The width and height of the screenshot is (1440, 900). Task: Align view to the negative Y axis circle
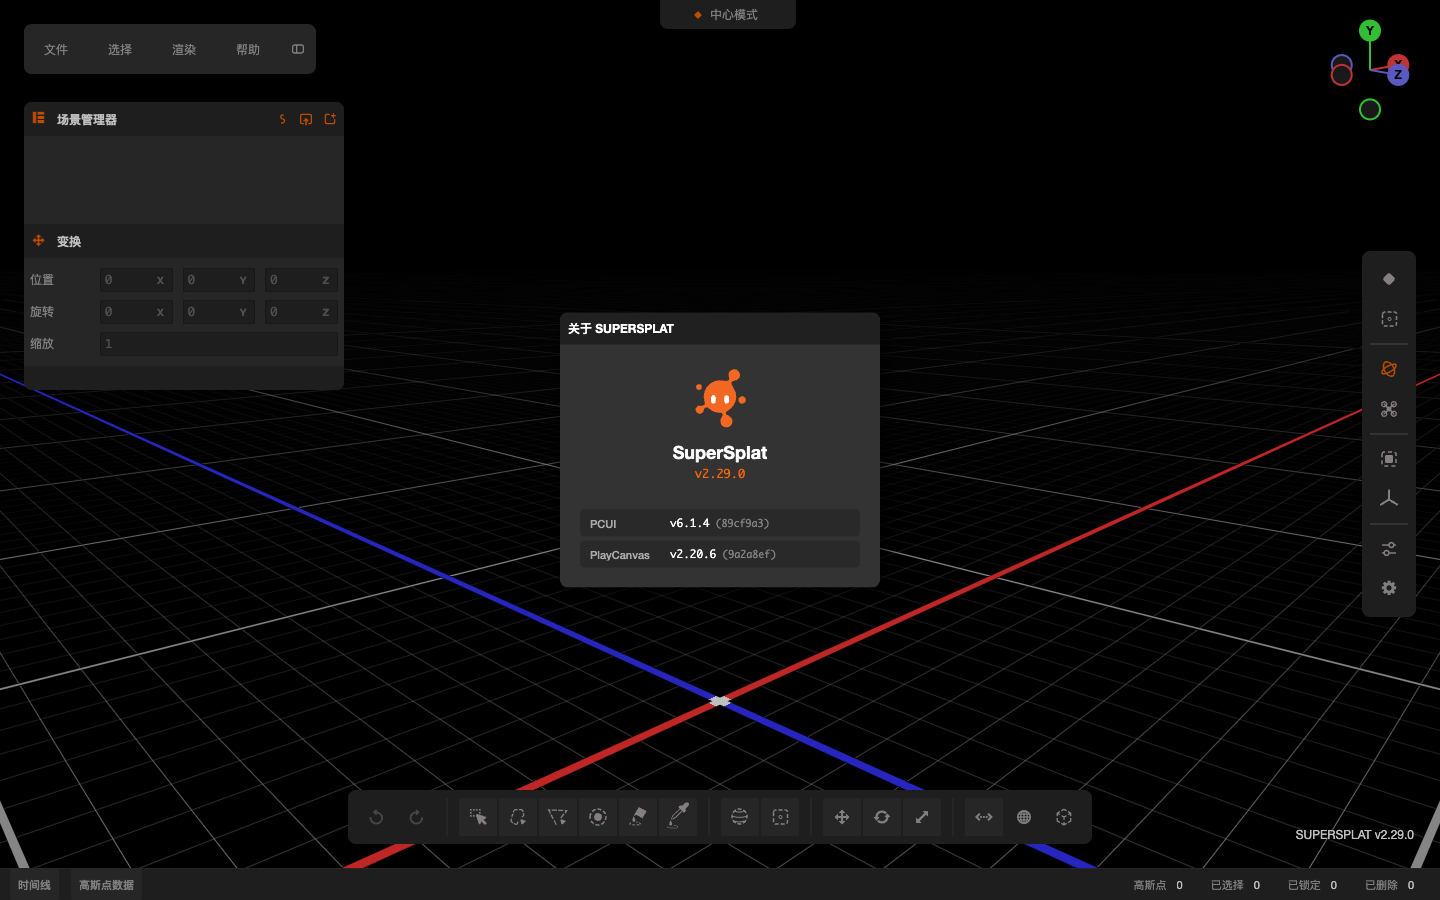click(1370, 110)
